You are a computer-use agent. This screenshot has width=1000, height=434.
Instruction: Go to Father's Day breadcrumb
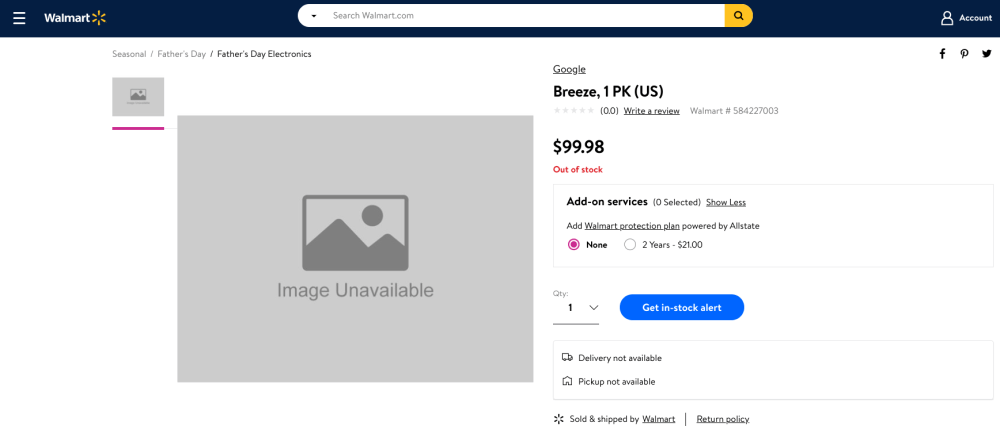tap(181, 54)
